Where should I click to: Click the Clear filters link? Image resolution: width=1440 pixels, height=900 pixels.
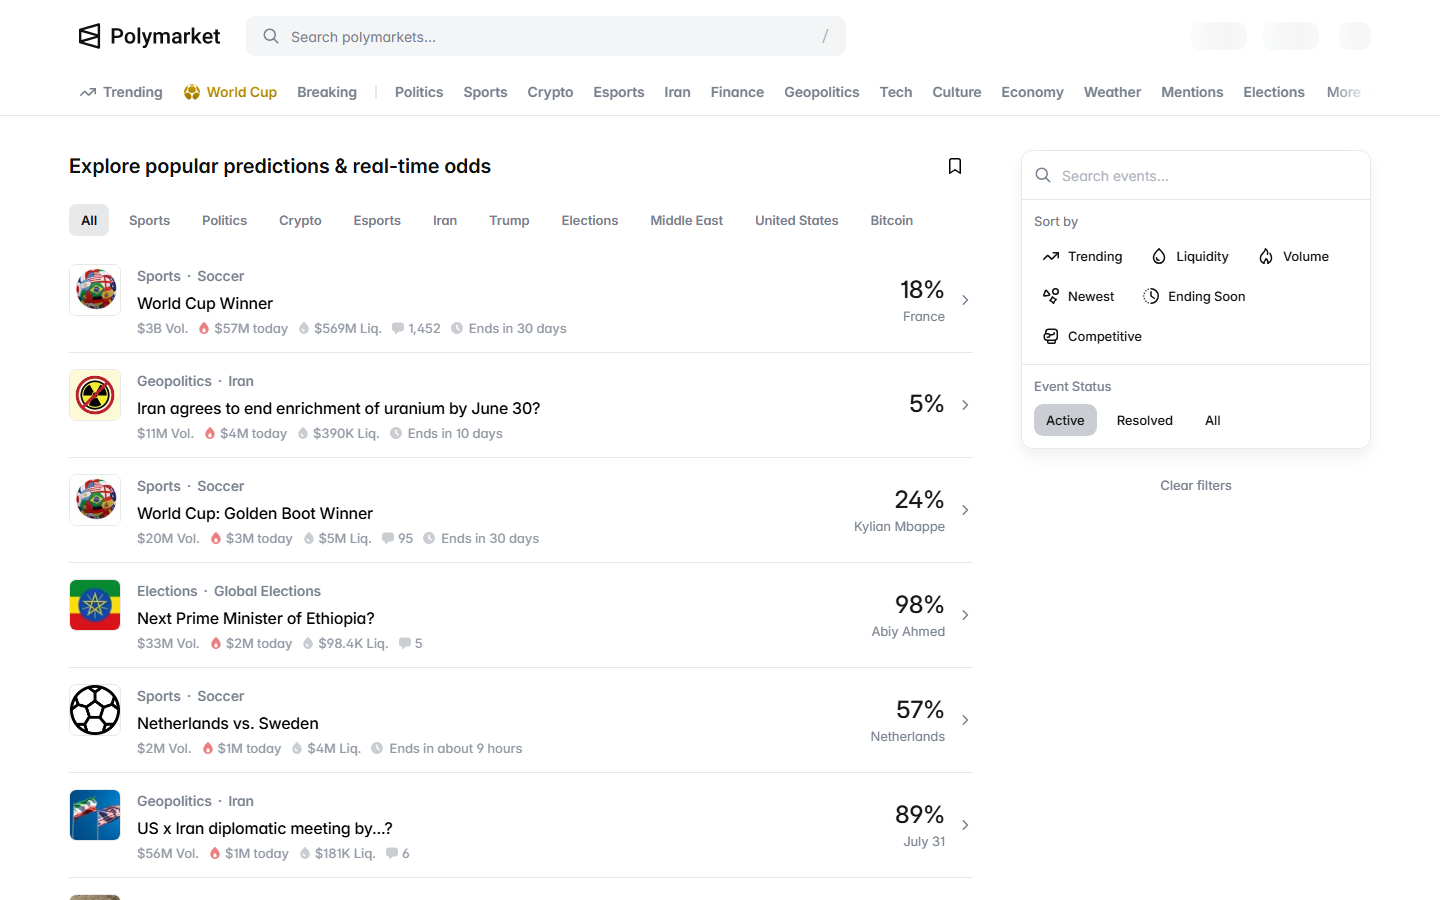tap(1196, 485)
